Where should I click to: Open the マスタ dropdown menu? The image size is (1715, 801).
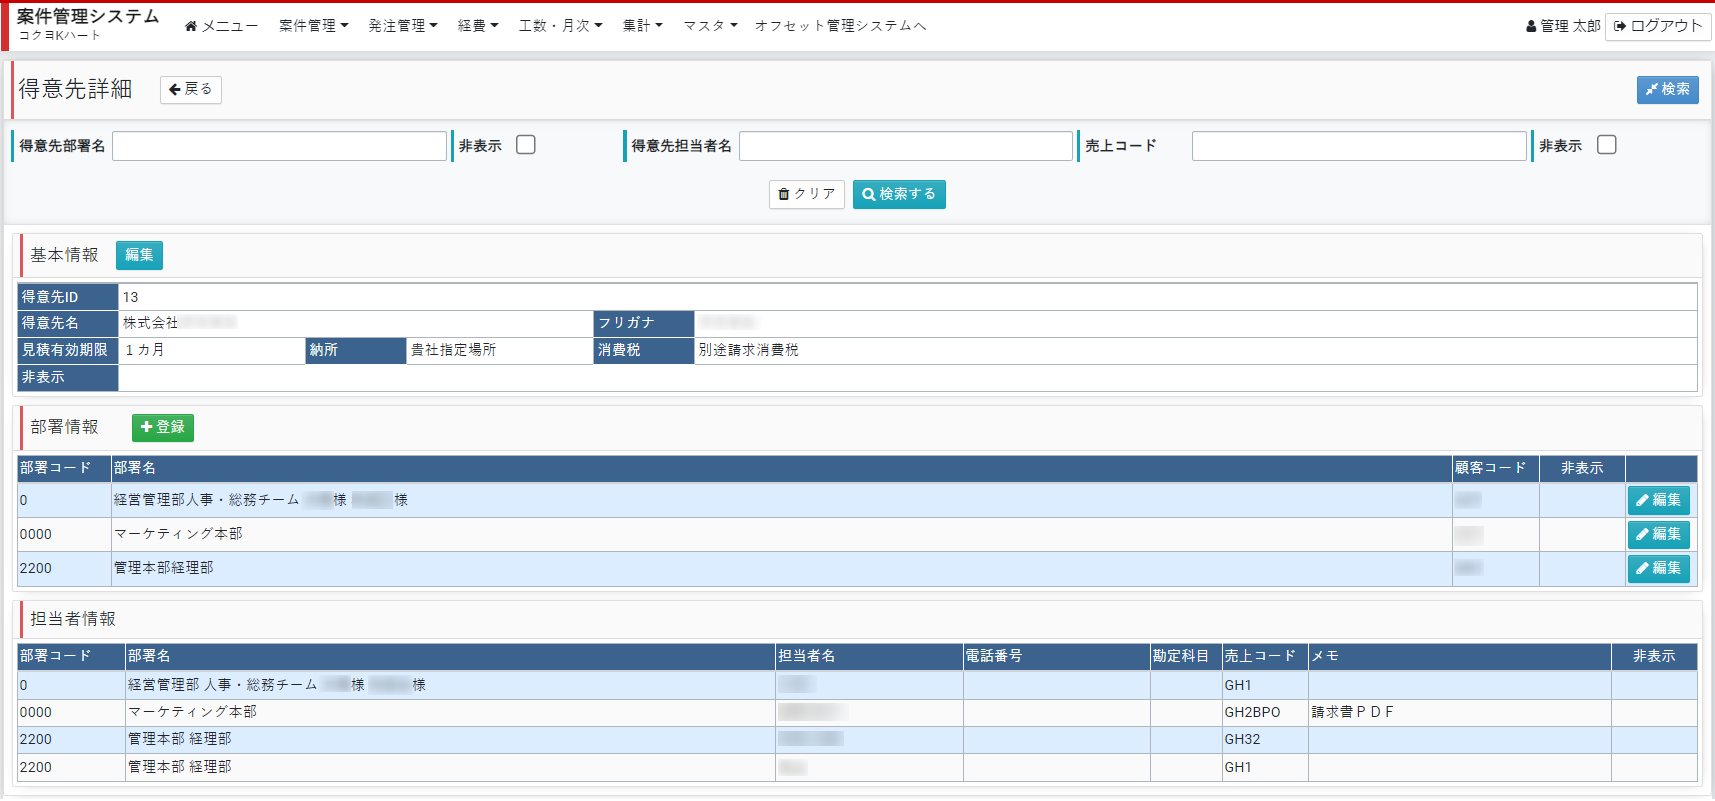click(710, 26)
